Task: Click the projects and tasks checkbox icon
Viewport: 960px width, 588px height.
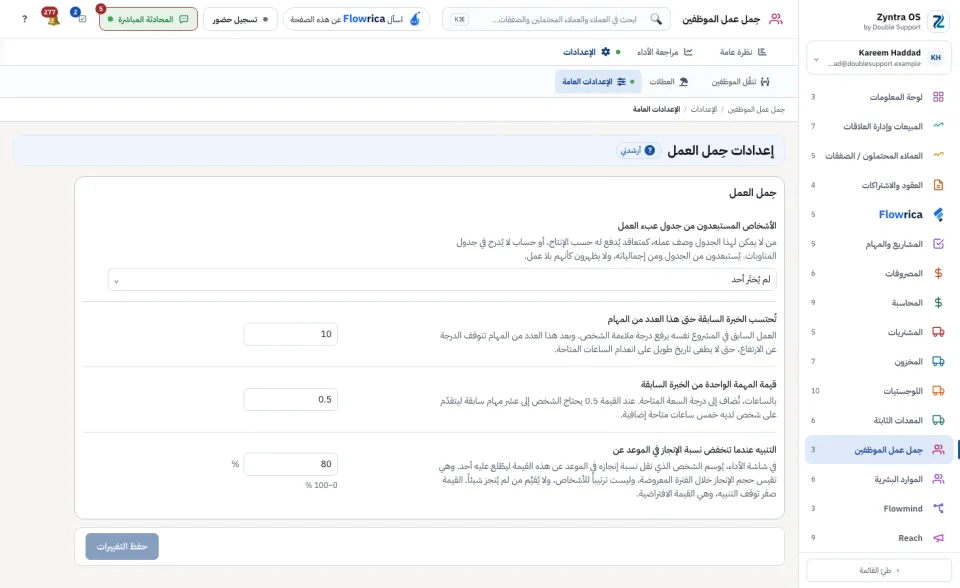Action: pos(938,244)
